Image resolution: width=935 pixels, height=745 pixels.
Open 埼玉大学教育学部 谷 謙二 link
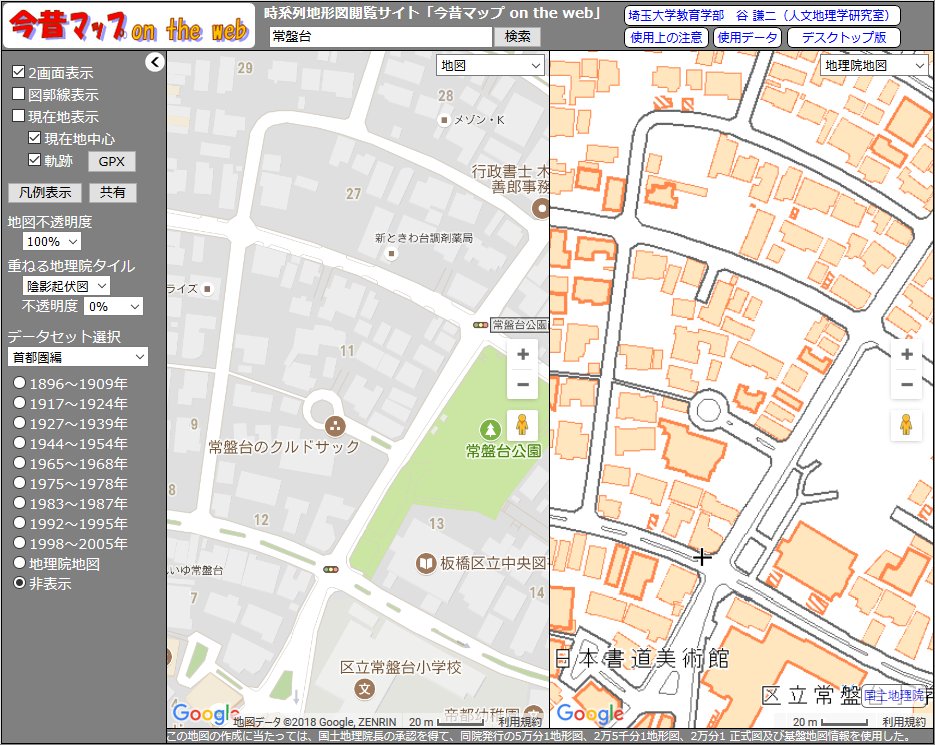tap(762, 16)
